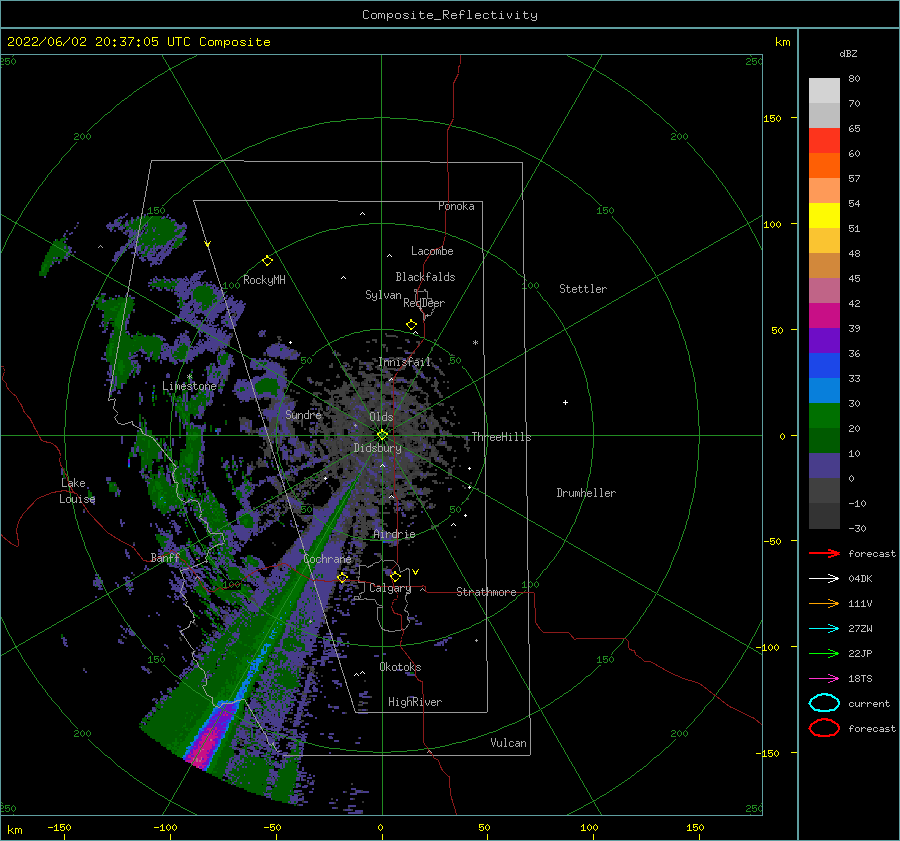Click the 04DK text in legend
The width and height of the screenshot is (900, 841).
tap(860, 578)
